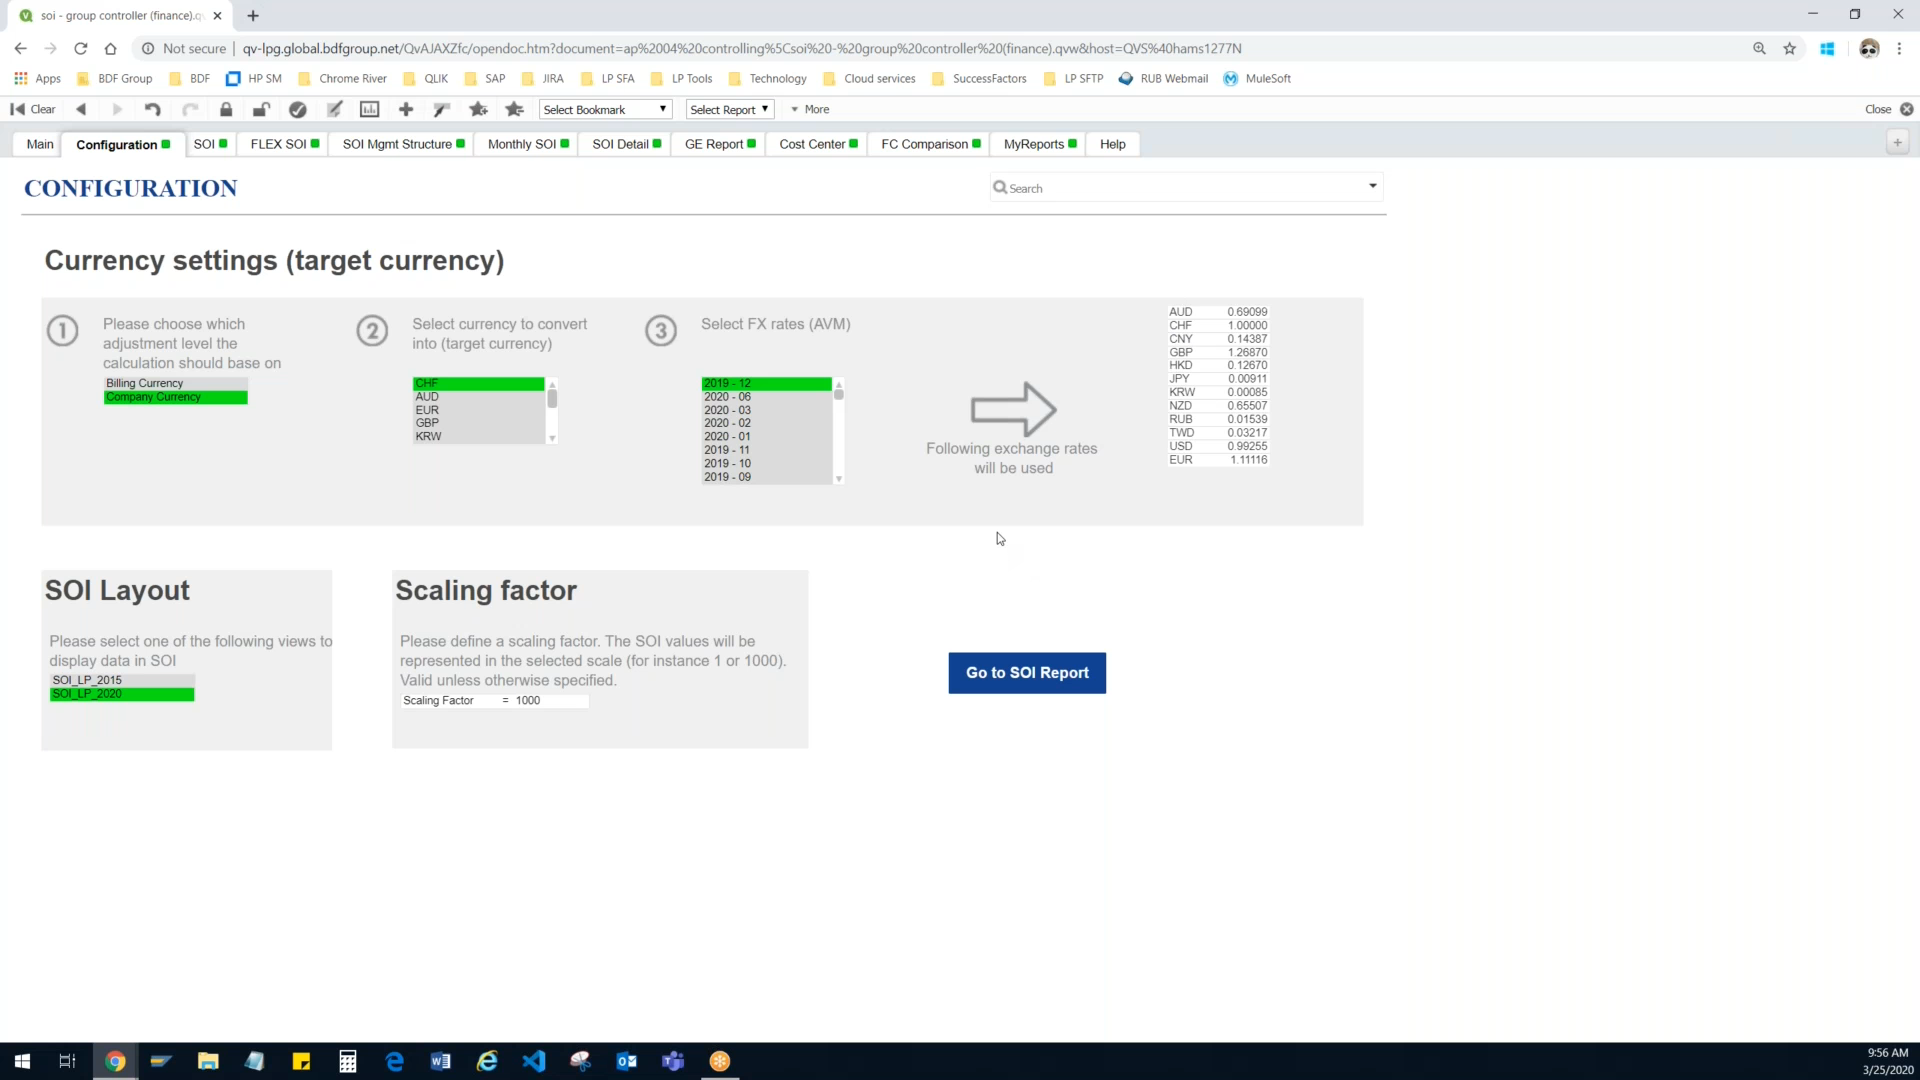The width and height of the screenshot is (1920, 1080).
Task: Open Microsoft Teams from the taskbar
Action: coord(673,1061)
